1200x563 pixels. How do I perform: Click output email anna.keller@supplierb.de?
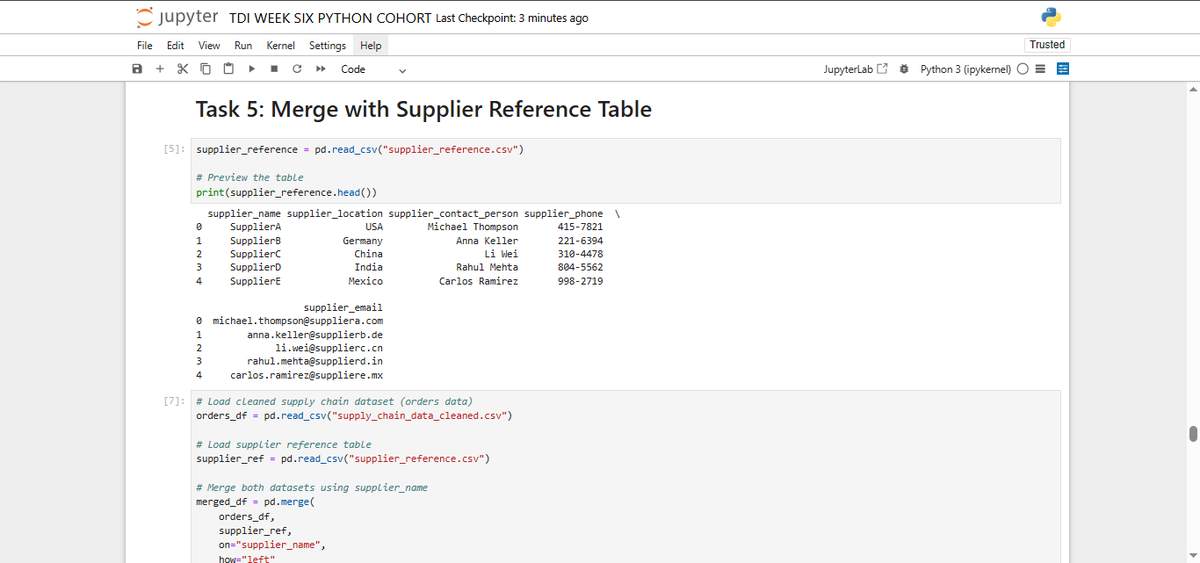(314, 334)
